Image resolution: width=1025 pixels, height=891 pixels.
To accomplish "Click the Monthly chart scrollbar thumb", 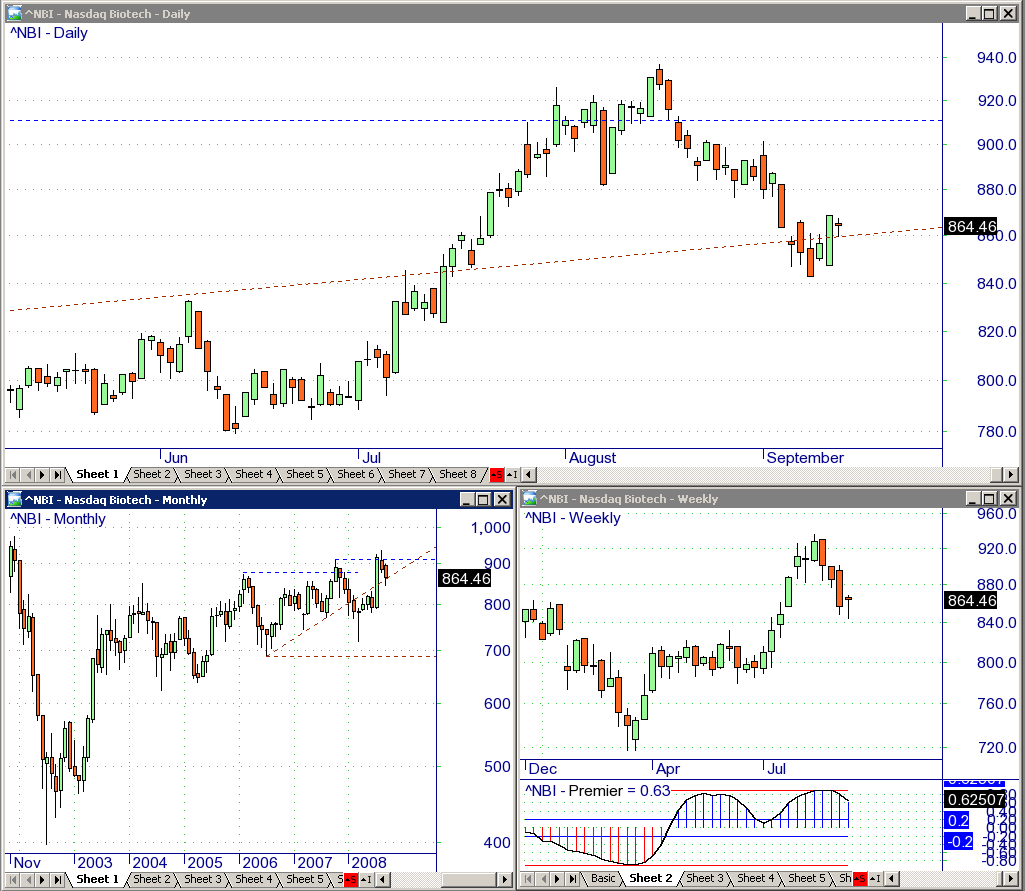I will (x=469, y=880).
